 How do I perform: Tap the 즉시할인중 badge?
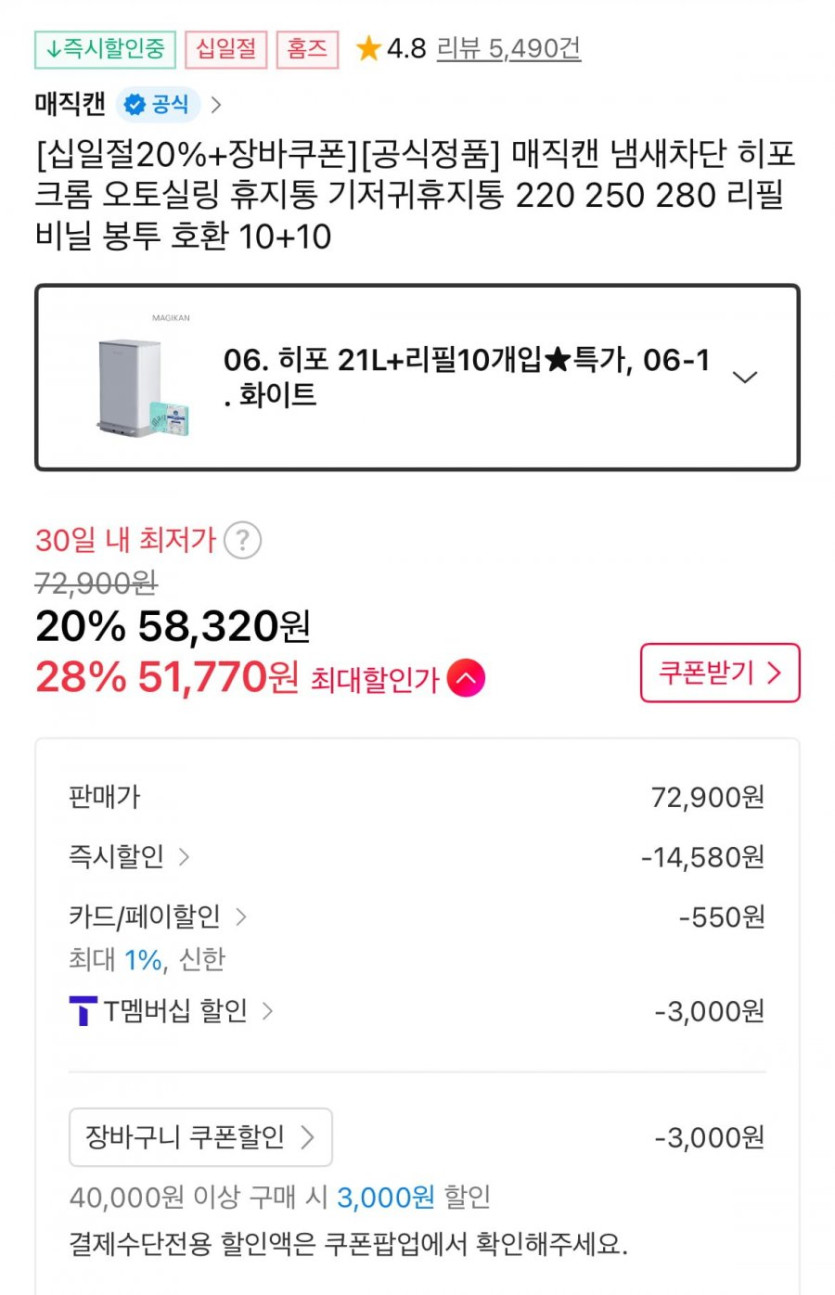pyautogui.click(x=105, y=49)
